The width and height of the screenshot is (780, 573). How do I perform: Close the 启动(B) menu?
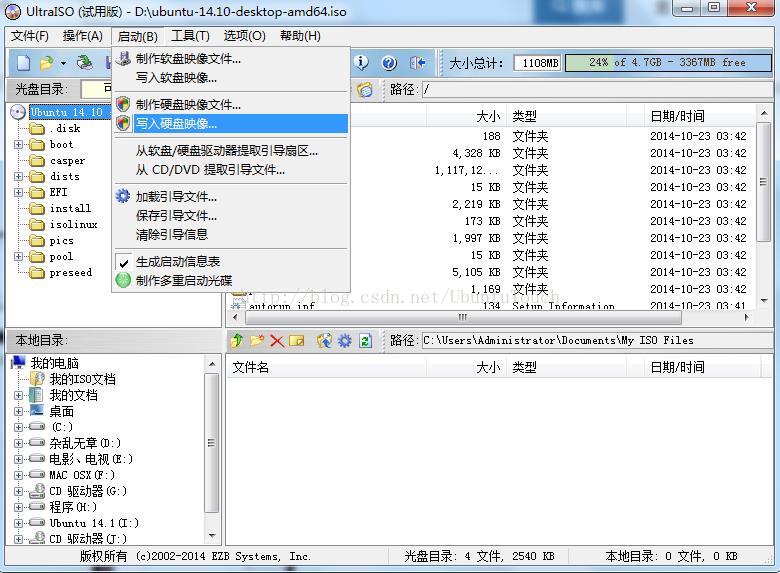pos(137,36)
